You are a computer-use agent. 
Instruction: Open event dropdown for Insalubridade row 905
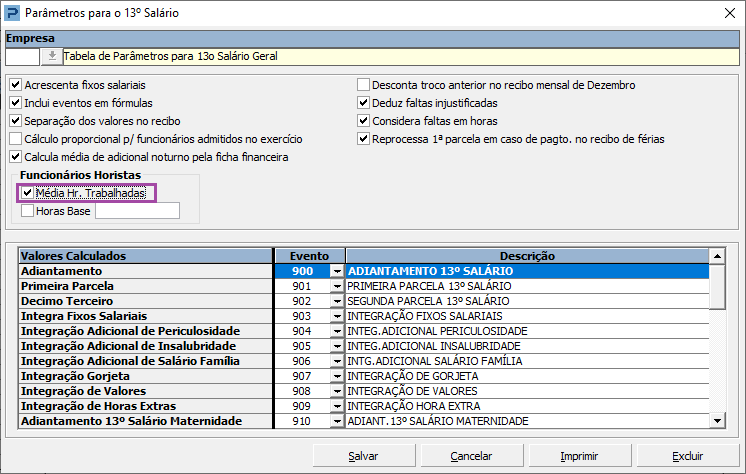pos(337,346)
